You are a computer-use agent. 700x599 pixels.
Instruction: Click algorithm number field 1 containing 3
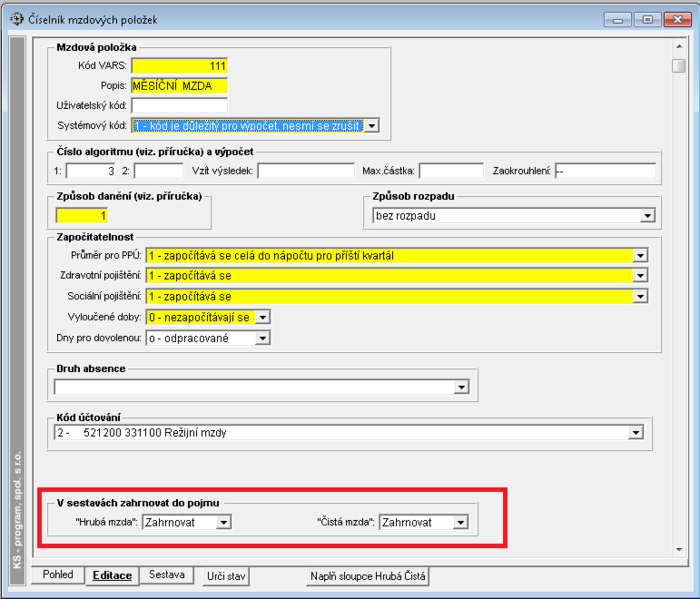click(x=91, y=171)
